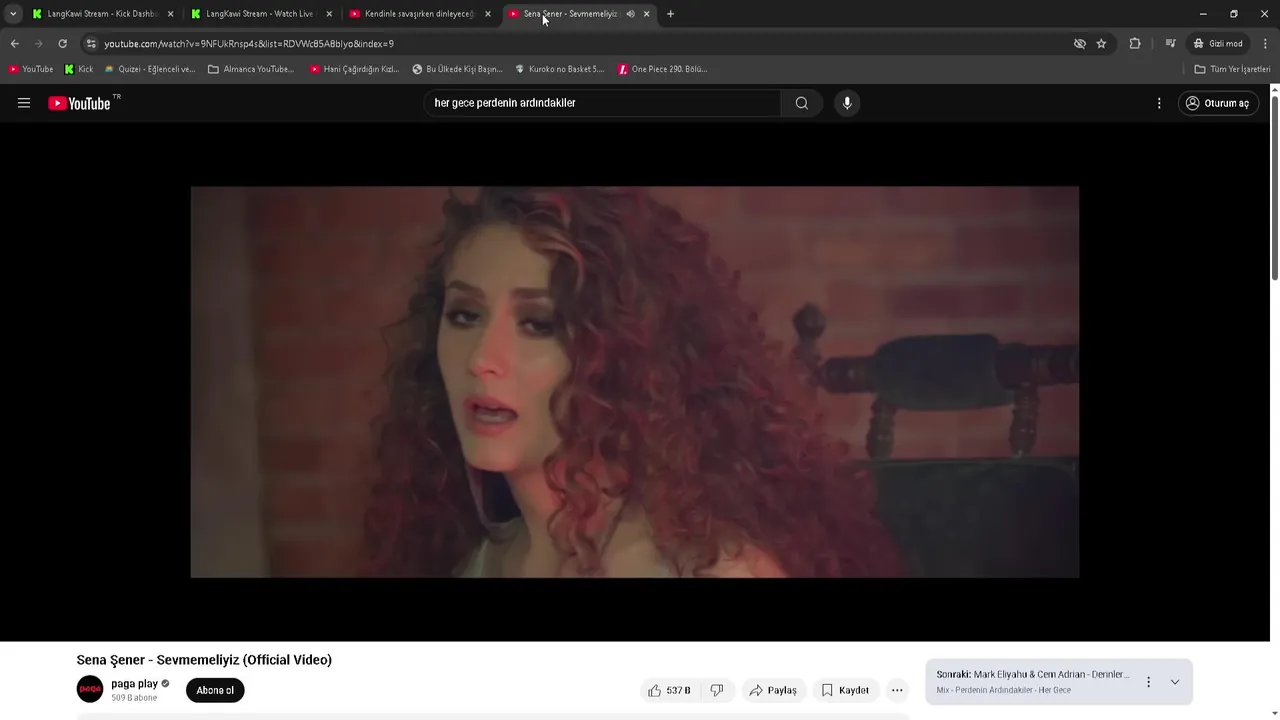The height and width of the screenshot is (720, 1280).
Task: Open a new tab with plus button
Action: 670,14
